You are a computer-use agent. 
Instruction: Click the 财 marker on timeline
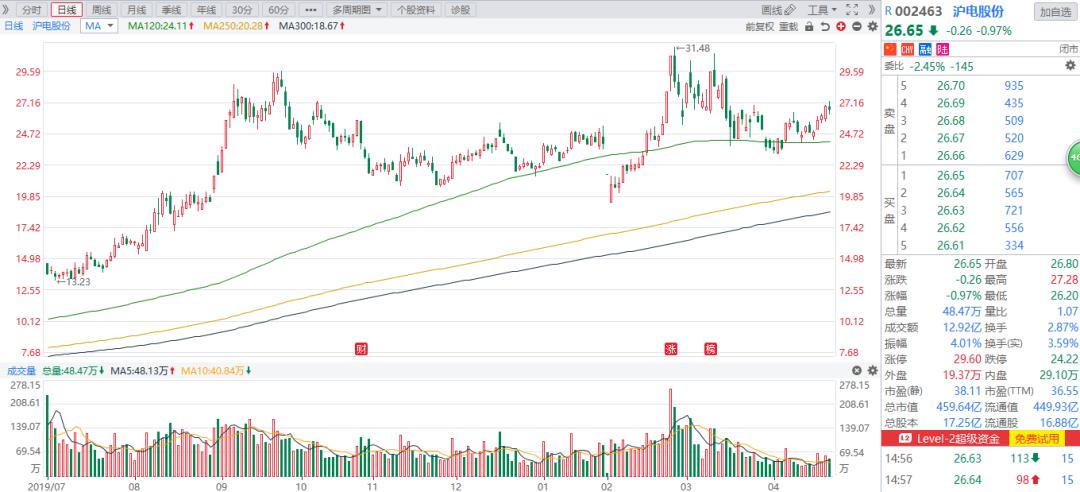coord(361,349)
